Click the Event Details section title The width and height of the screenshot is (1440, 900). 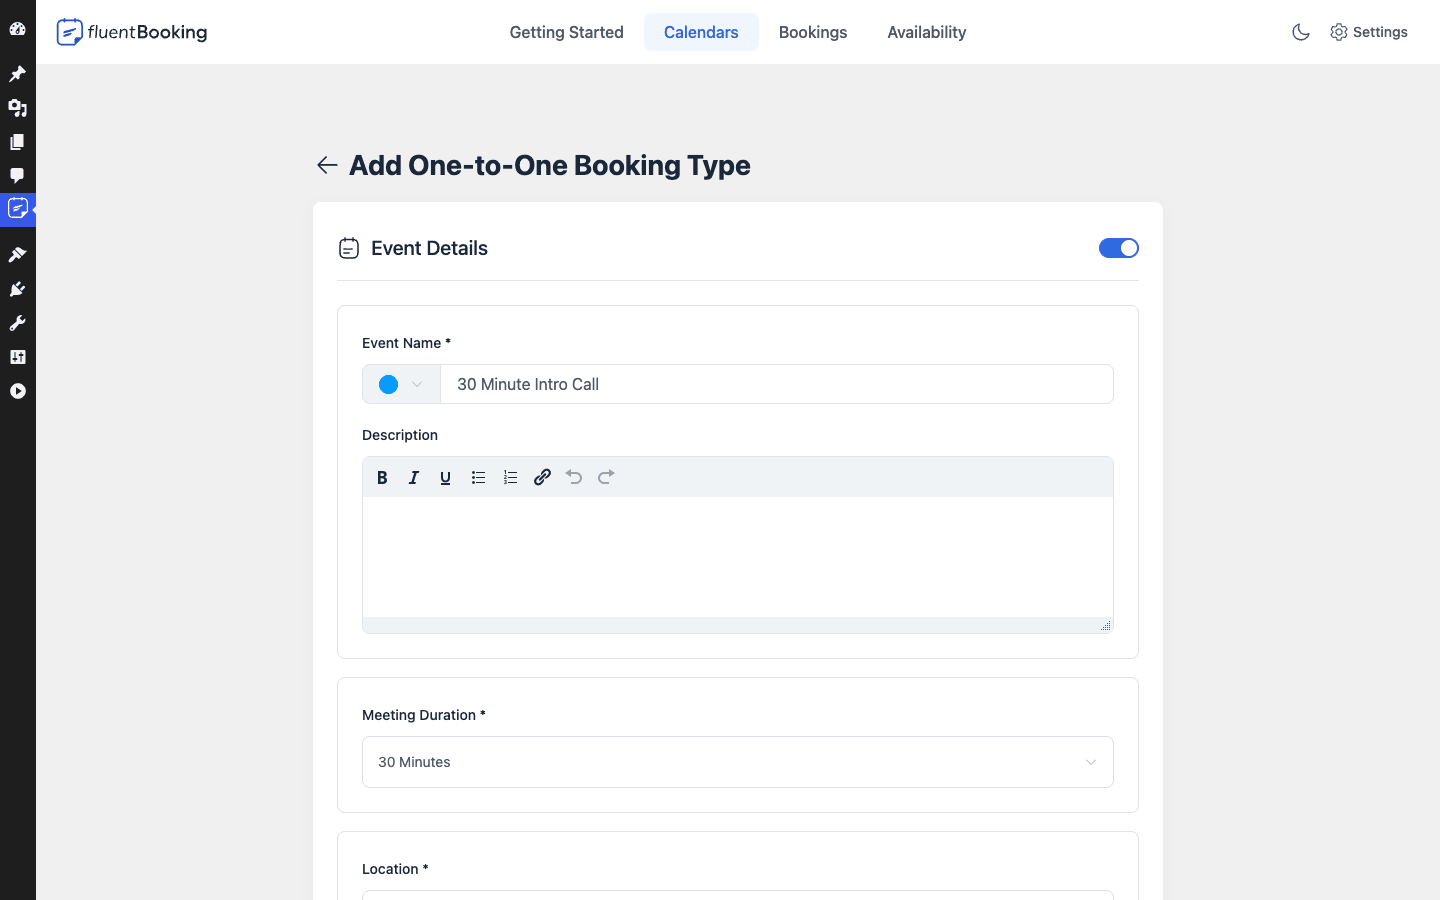(430, 248)
